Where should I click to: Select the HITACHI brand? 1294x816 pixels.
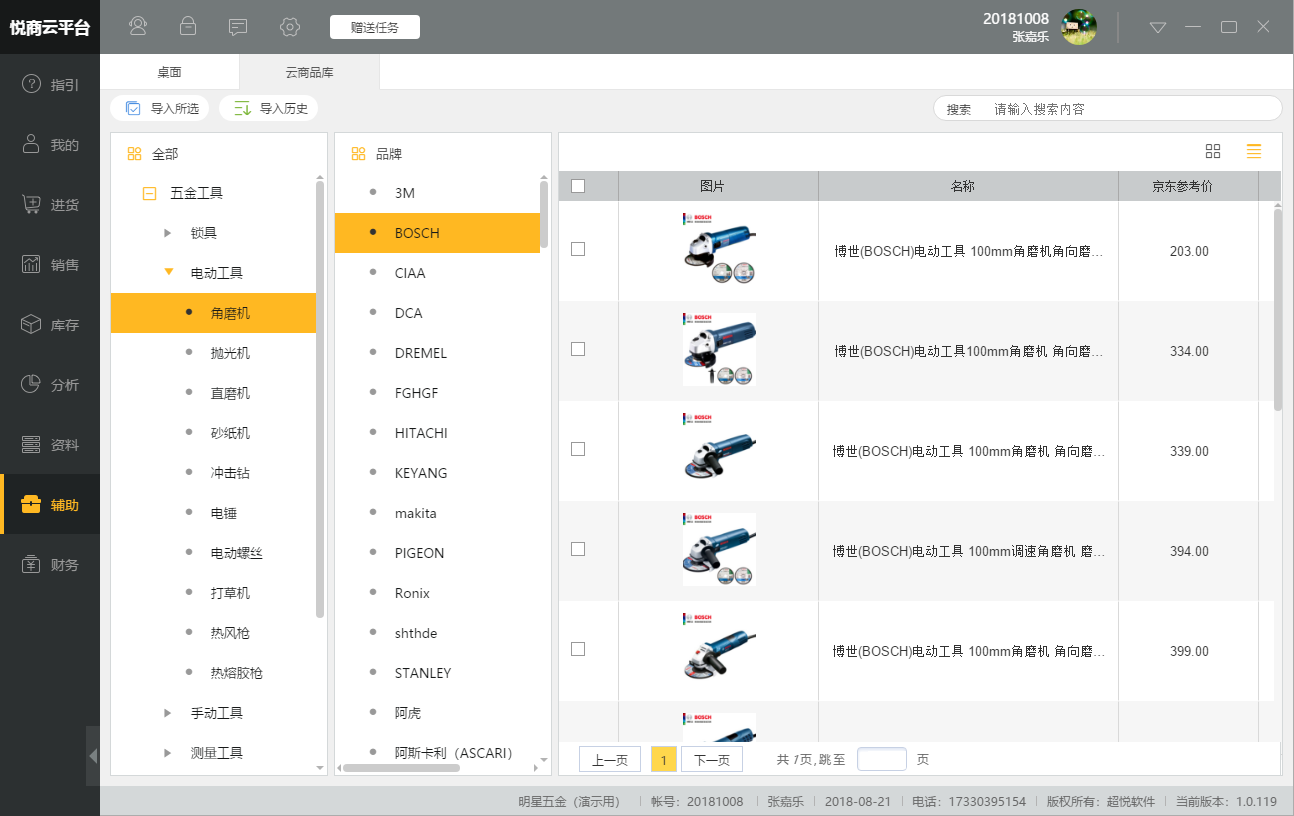(x=437, y=433)
